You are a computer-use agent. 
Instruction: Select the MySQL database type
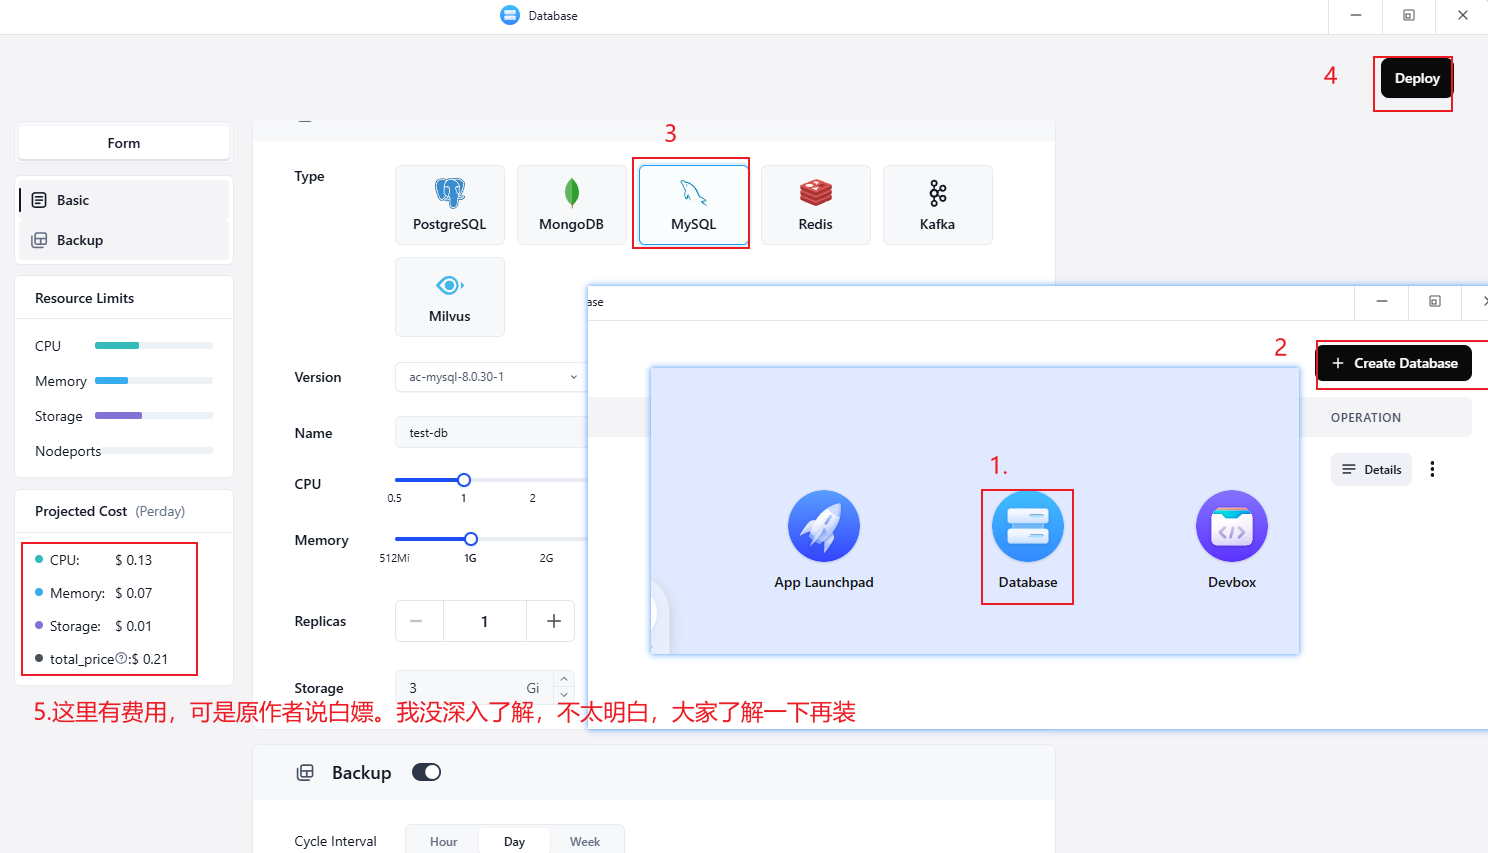coord(693,205)
